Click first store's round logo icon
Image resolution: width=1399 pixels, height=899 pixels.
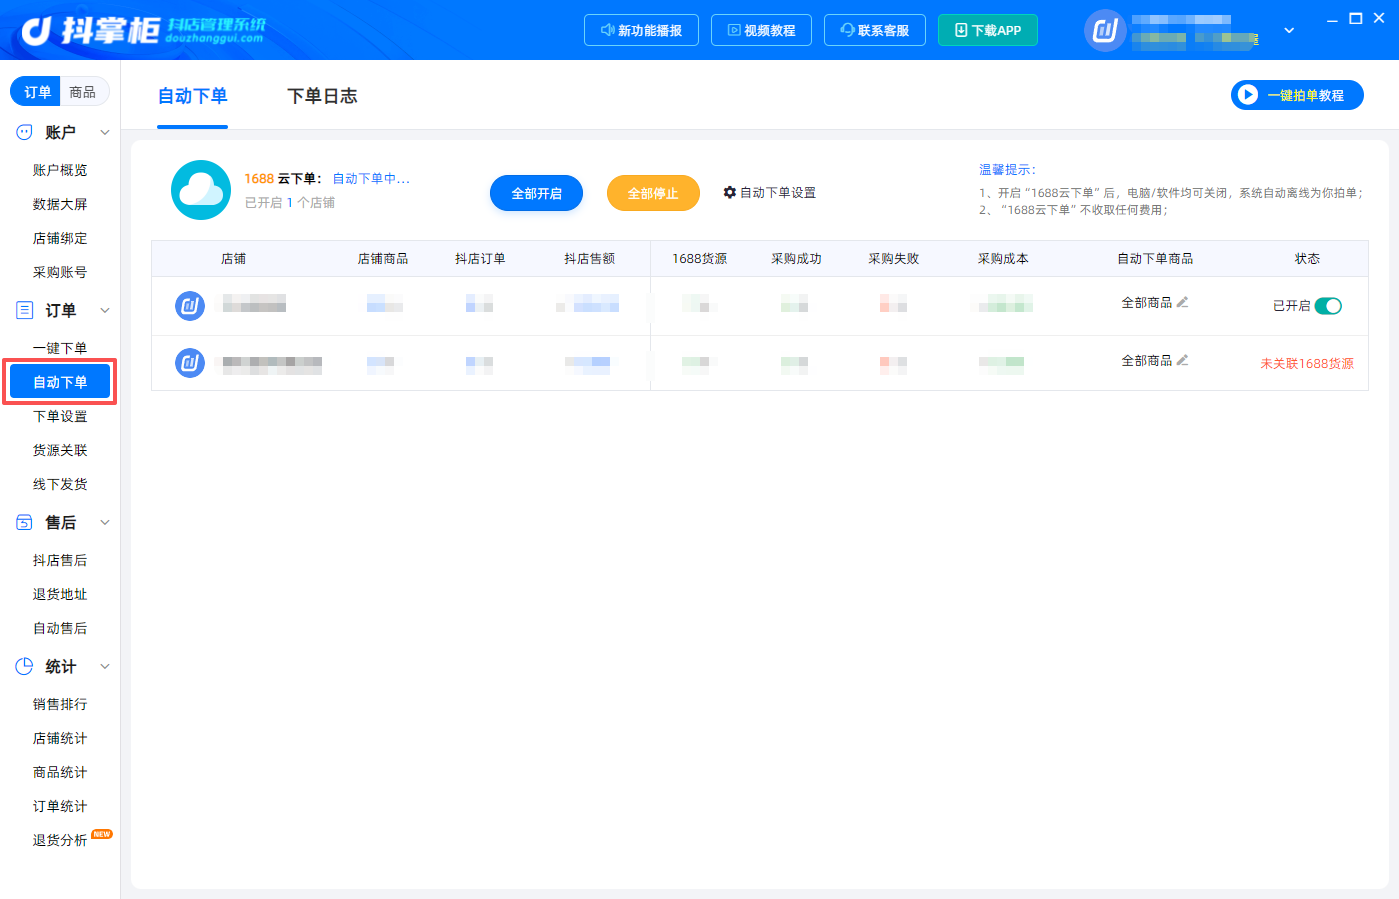coord(190,305)
